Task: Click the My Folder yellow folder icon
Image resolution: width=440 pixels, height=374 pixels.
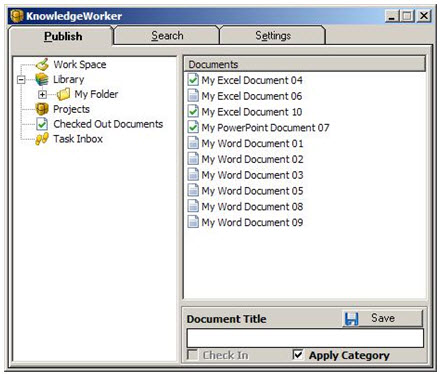Action: tap(63, 94)
